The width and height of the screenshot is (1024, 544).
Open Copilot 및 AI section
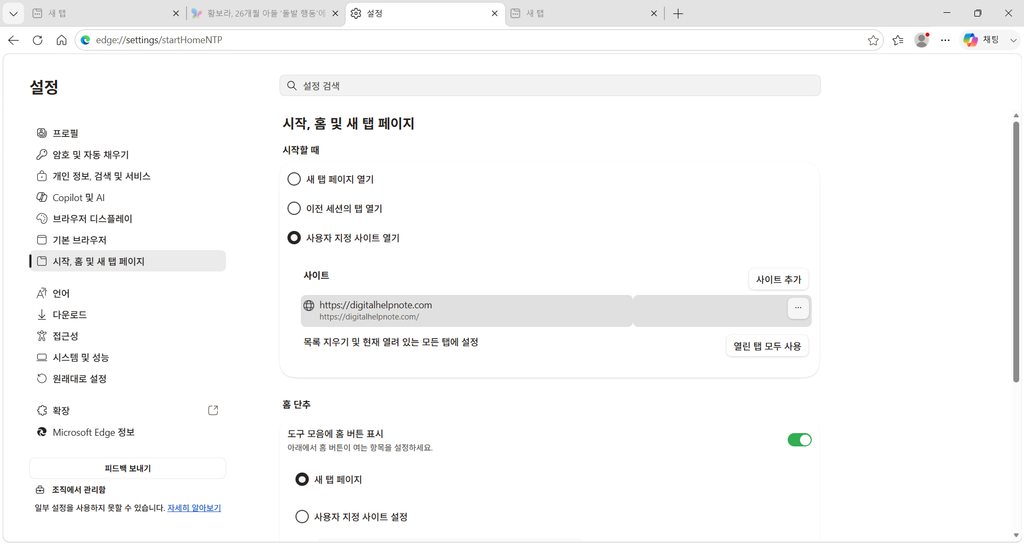pos(127,197)
